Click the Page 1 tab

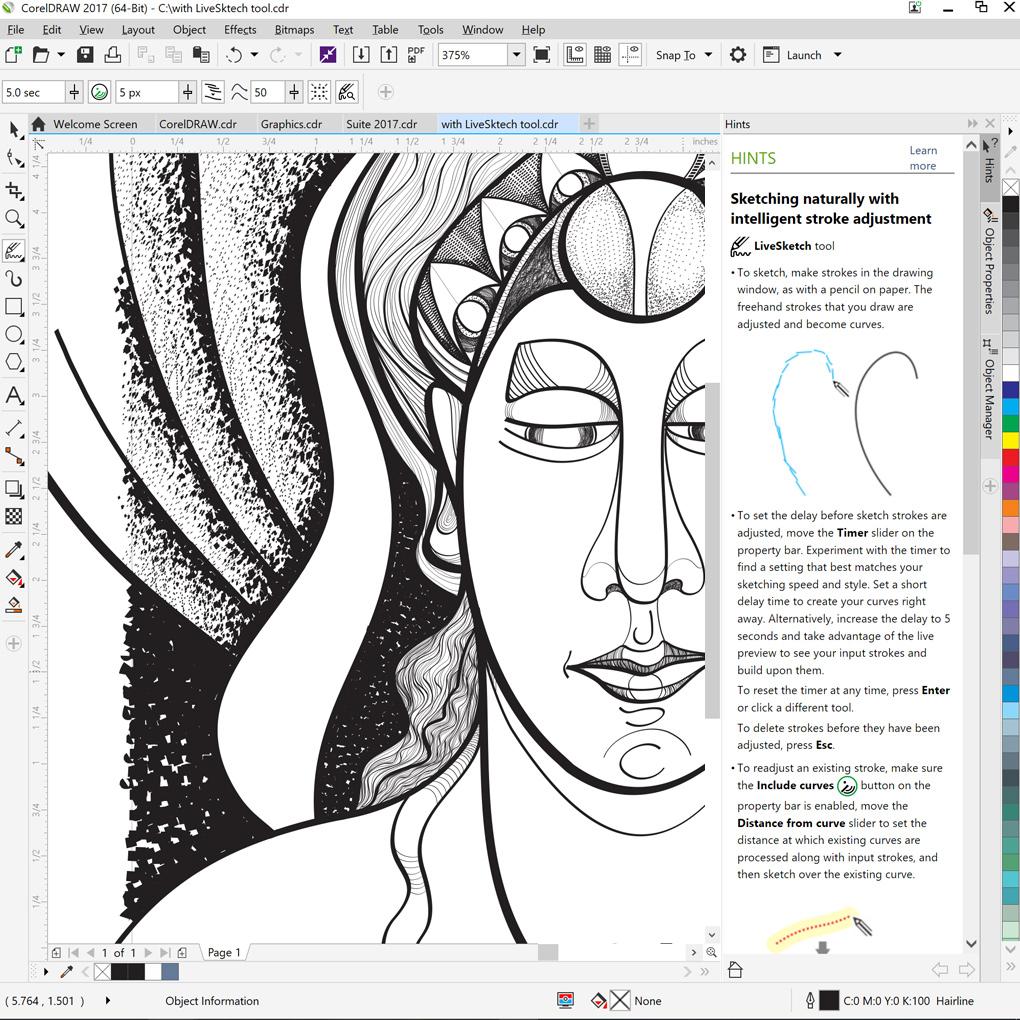click(224, 952)
